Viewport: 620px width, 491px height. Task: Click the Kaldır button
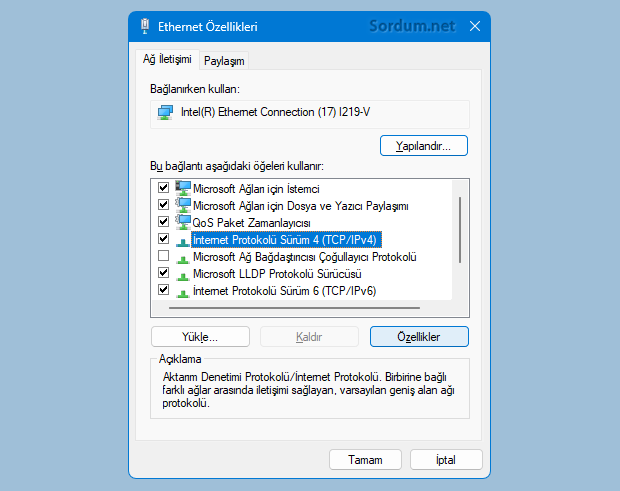pyautogui.click(x=309, y=337)
